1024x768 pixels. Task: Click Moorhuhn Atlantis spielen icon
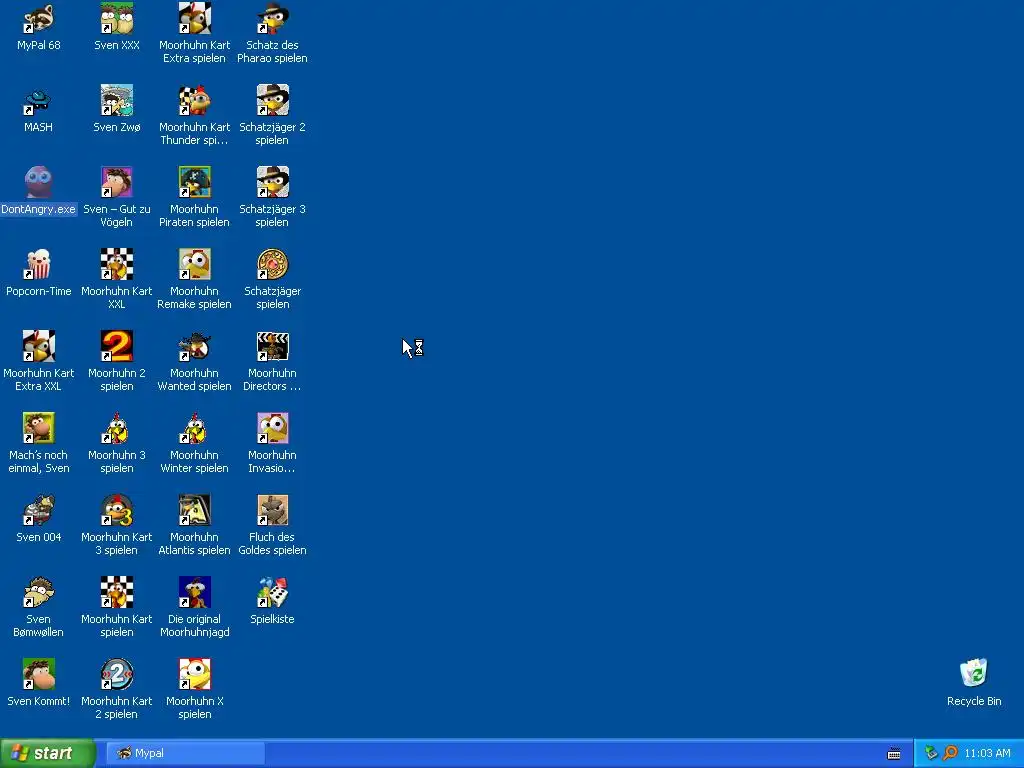(x=195, y=510)
